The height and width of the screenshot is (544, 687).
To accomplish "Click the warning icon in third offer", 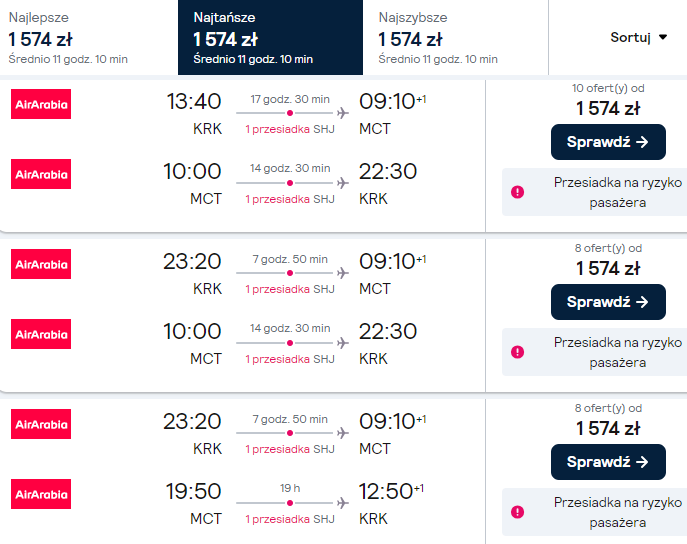I will point(517,512).
